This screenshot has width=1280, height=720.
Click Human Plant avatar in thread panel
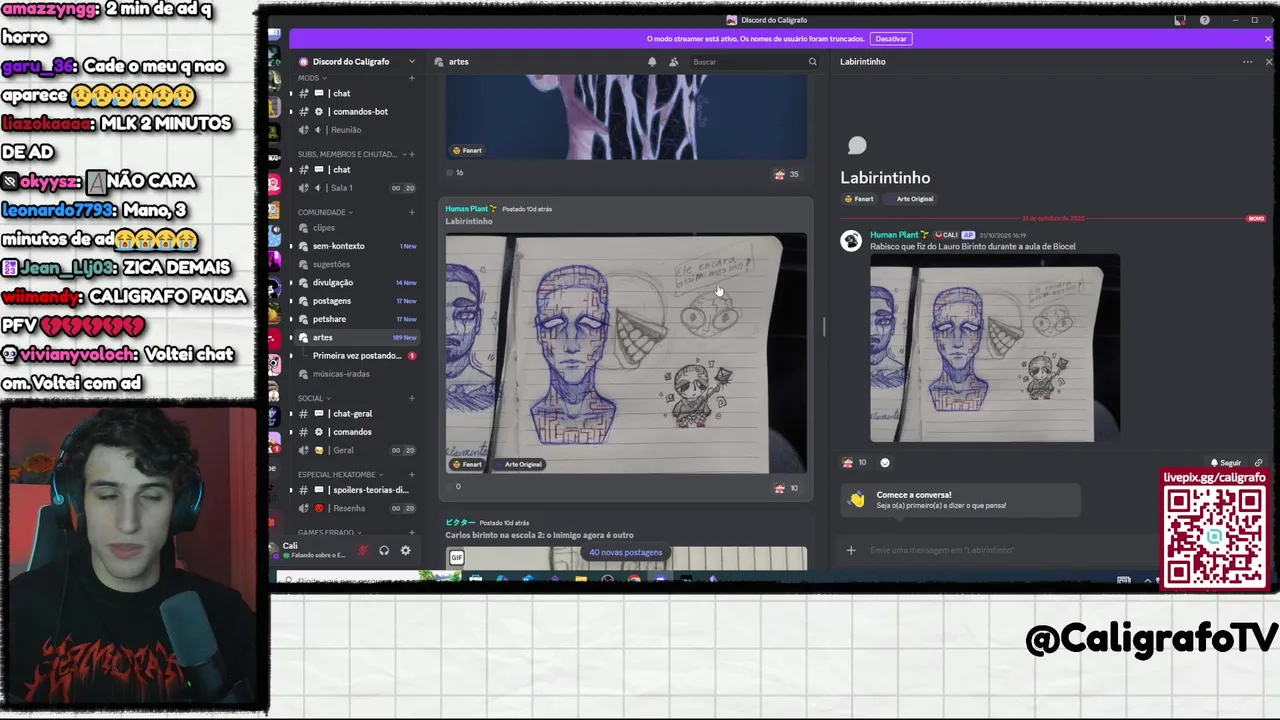[851, 241]
